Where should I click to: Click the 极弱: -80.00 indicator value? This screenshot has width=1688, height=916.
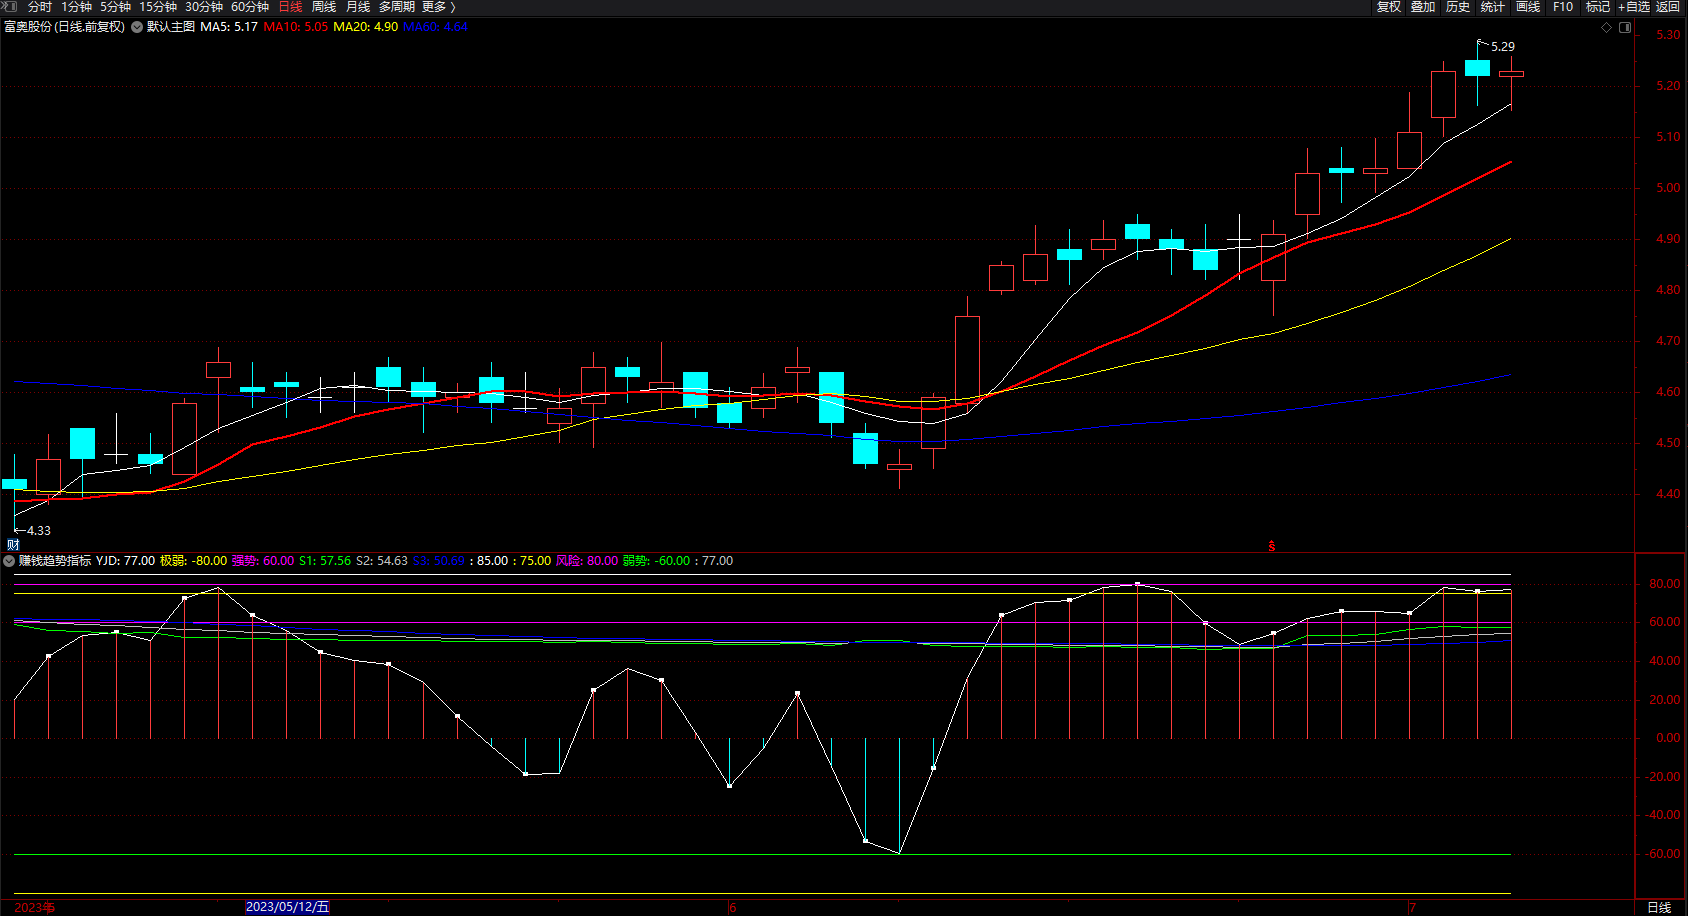coord(194,561)
